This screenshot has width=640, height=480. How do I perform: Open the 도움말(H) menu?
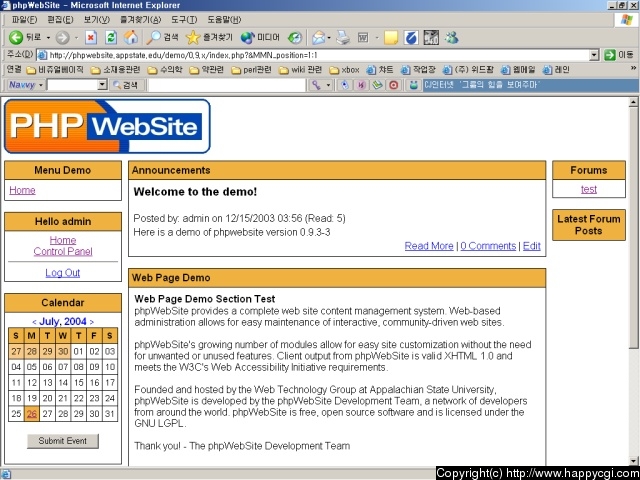coord(224,20)
